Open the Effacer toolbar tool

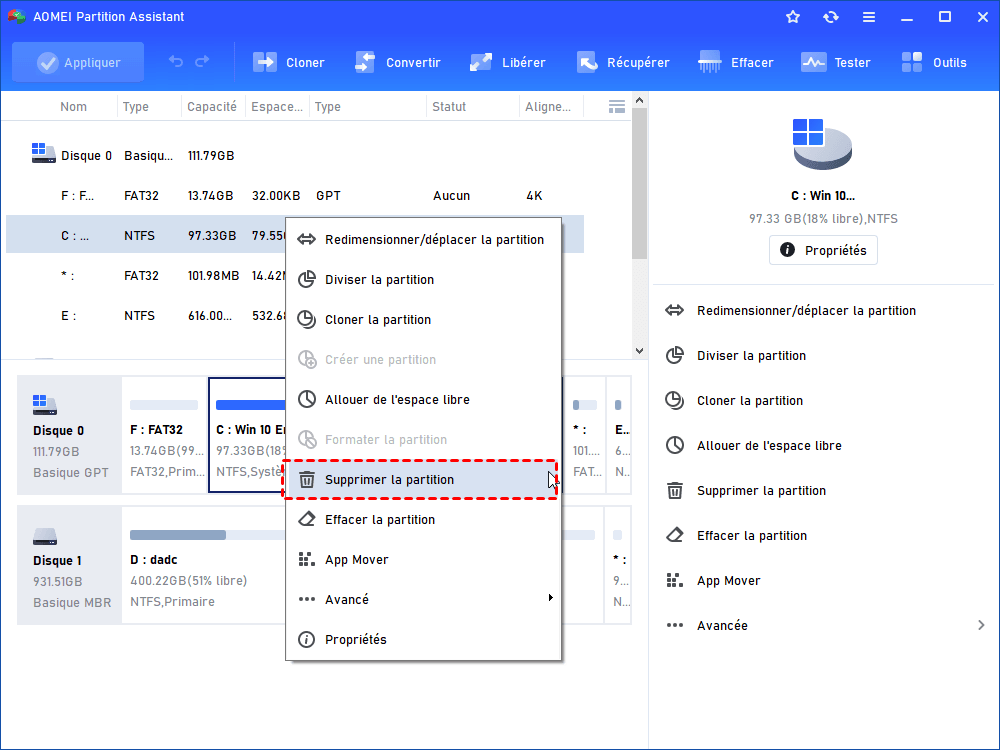tap(735, 62)
